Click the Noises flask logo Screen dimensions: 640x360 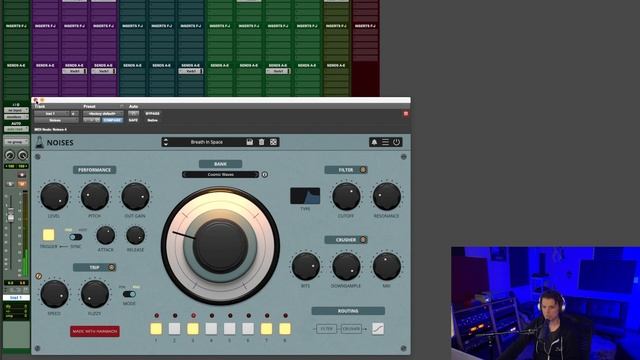point(39,142)
